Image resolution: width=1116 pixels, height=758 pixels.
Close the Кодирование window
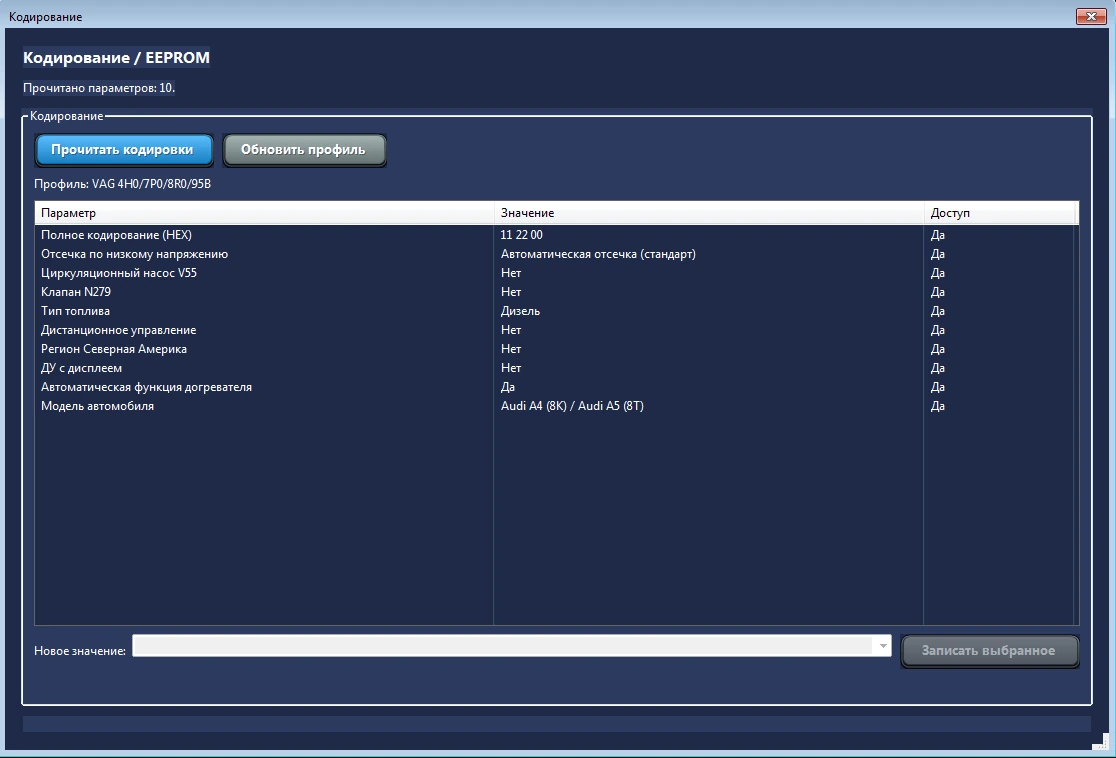[x=1090, y=16]
